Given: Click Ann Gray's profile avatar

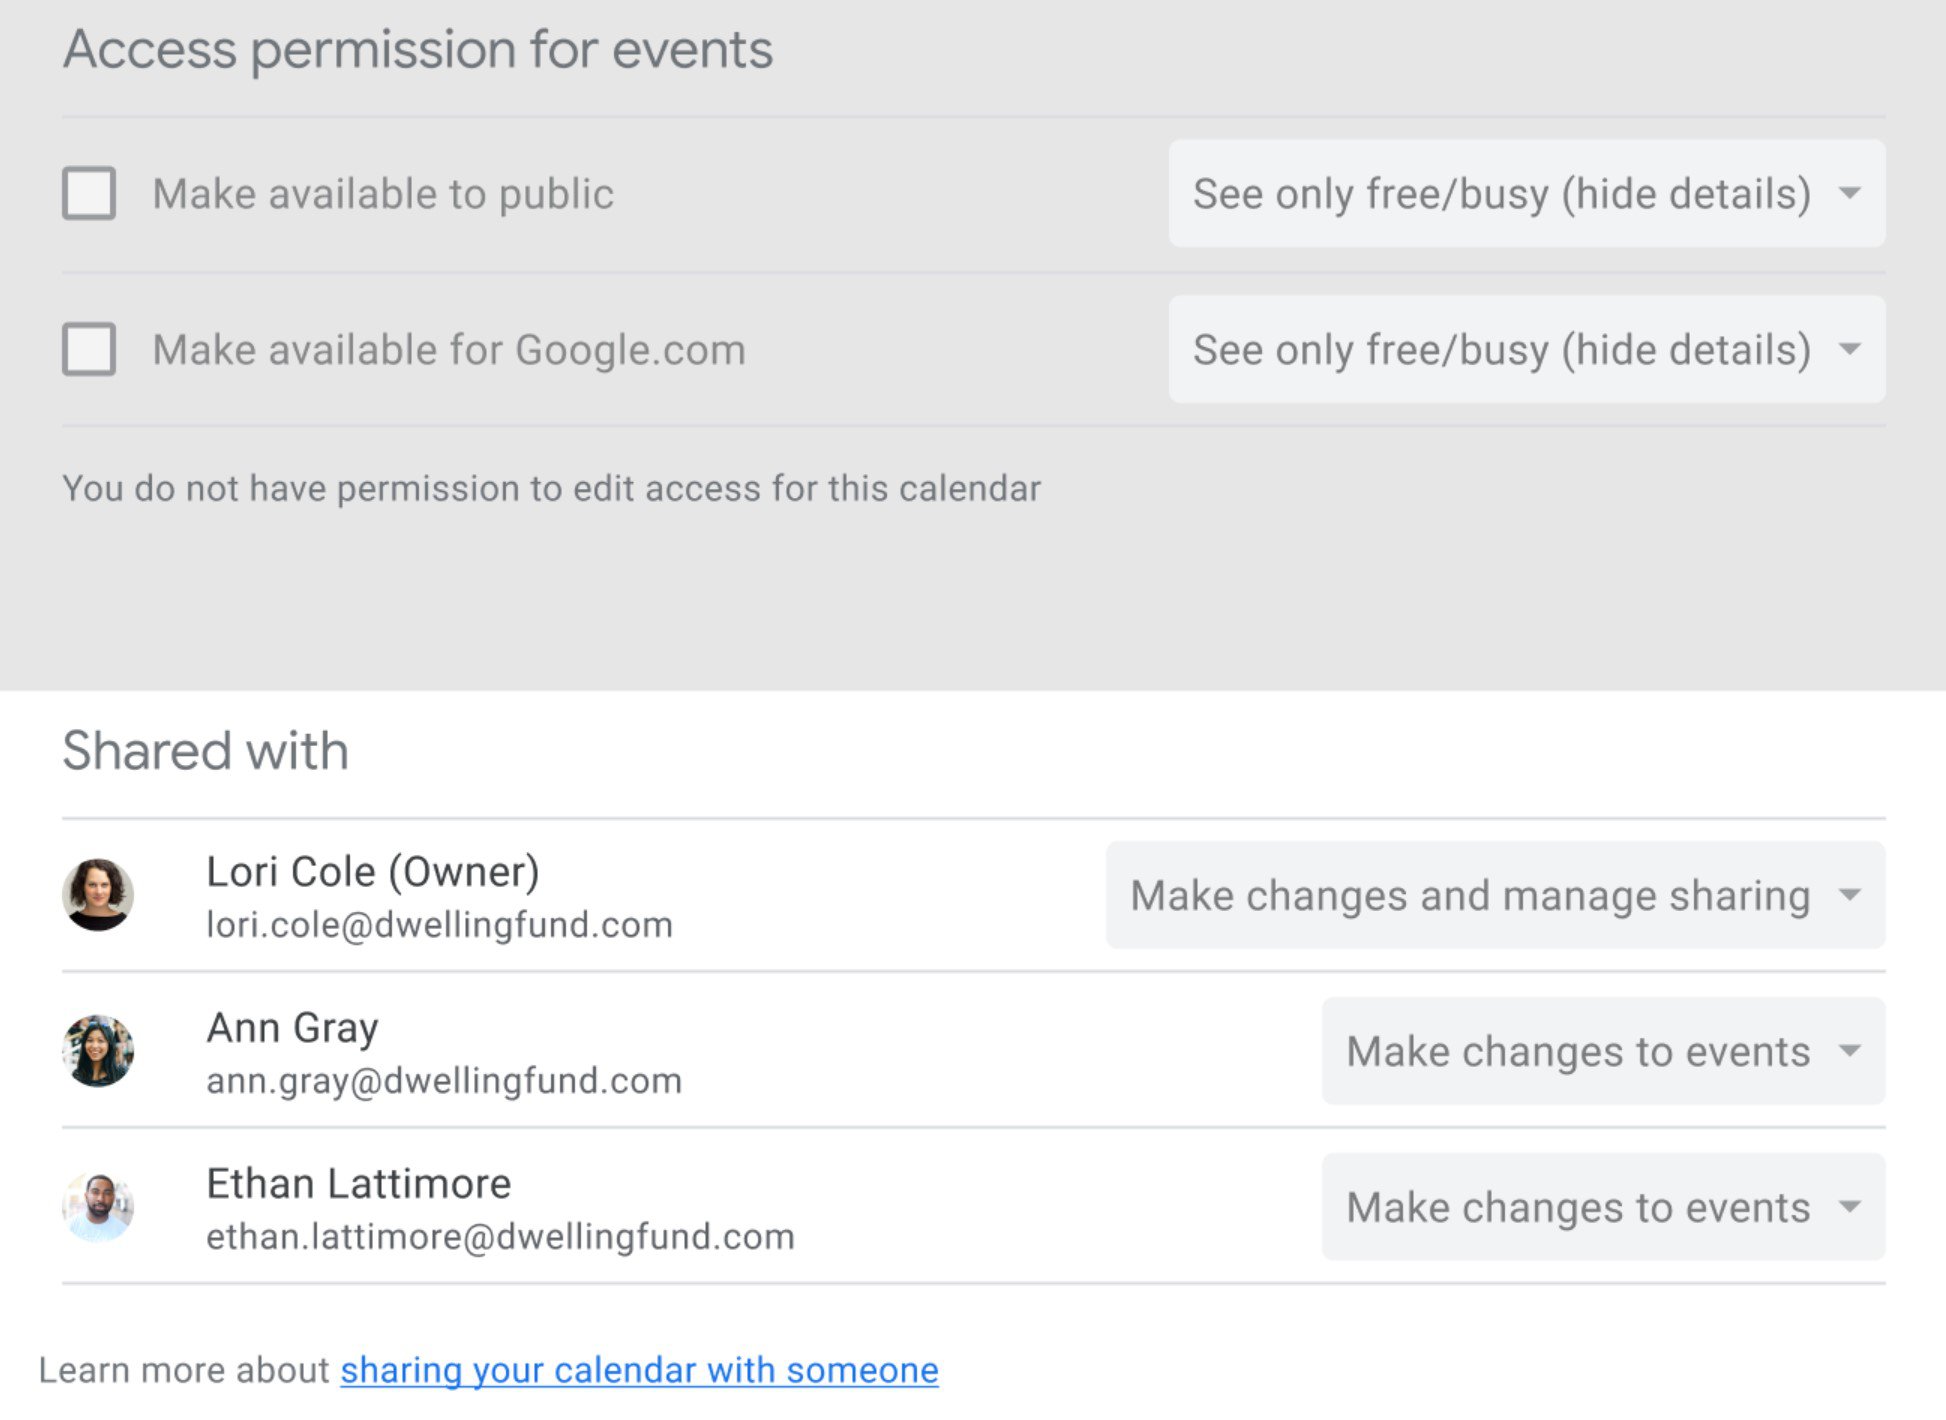Looking at the screenshot, I should 98,1050.
